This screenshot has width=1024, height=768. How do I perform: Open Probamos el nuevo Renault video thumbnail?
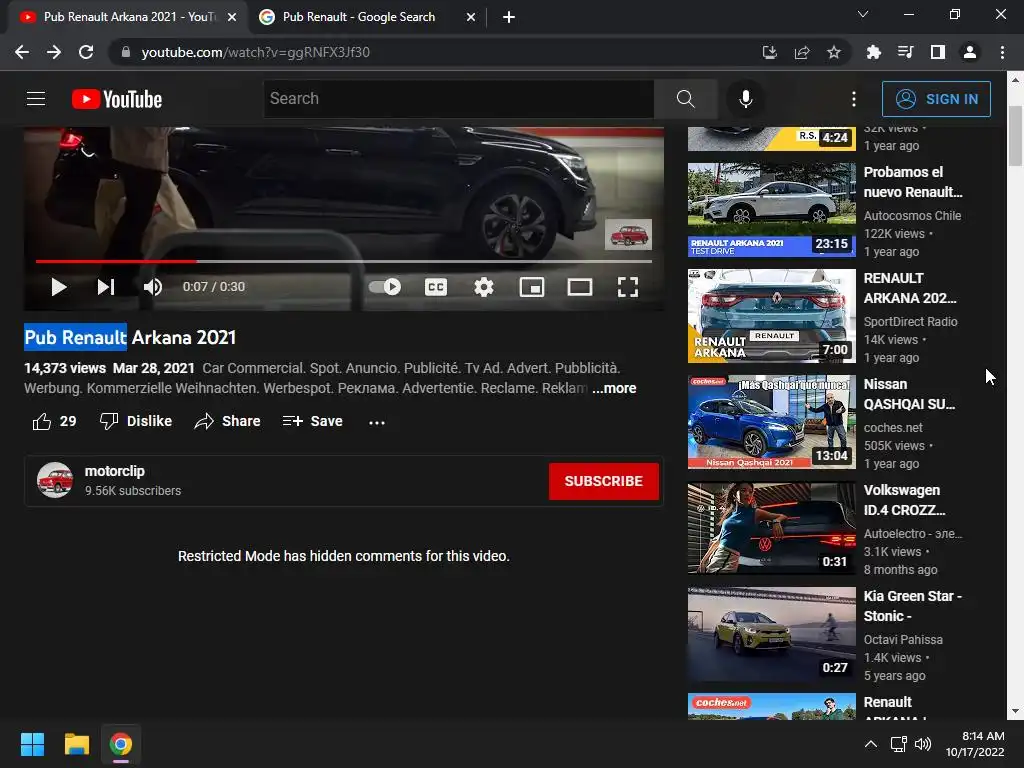771,210
